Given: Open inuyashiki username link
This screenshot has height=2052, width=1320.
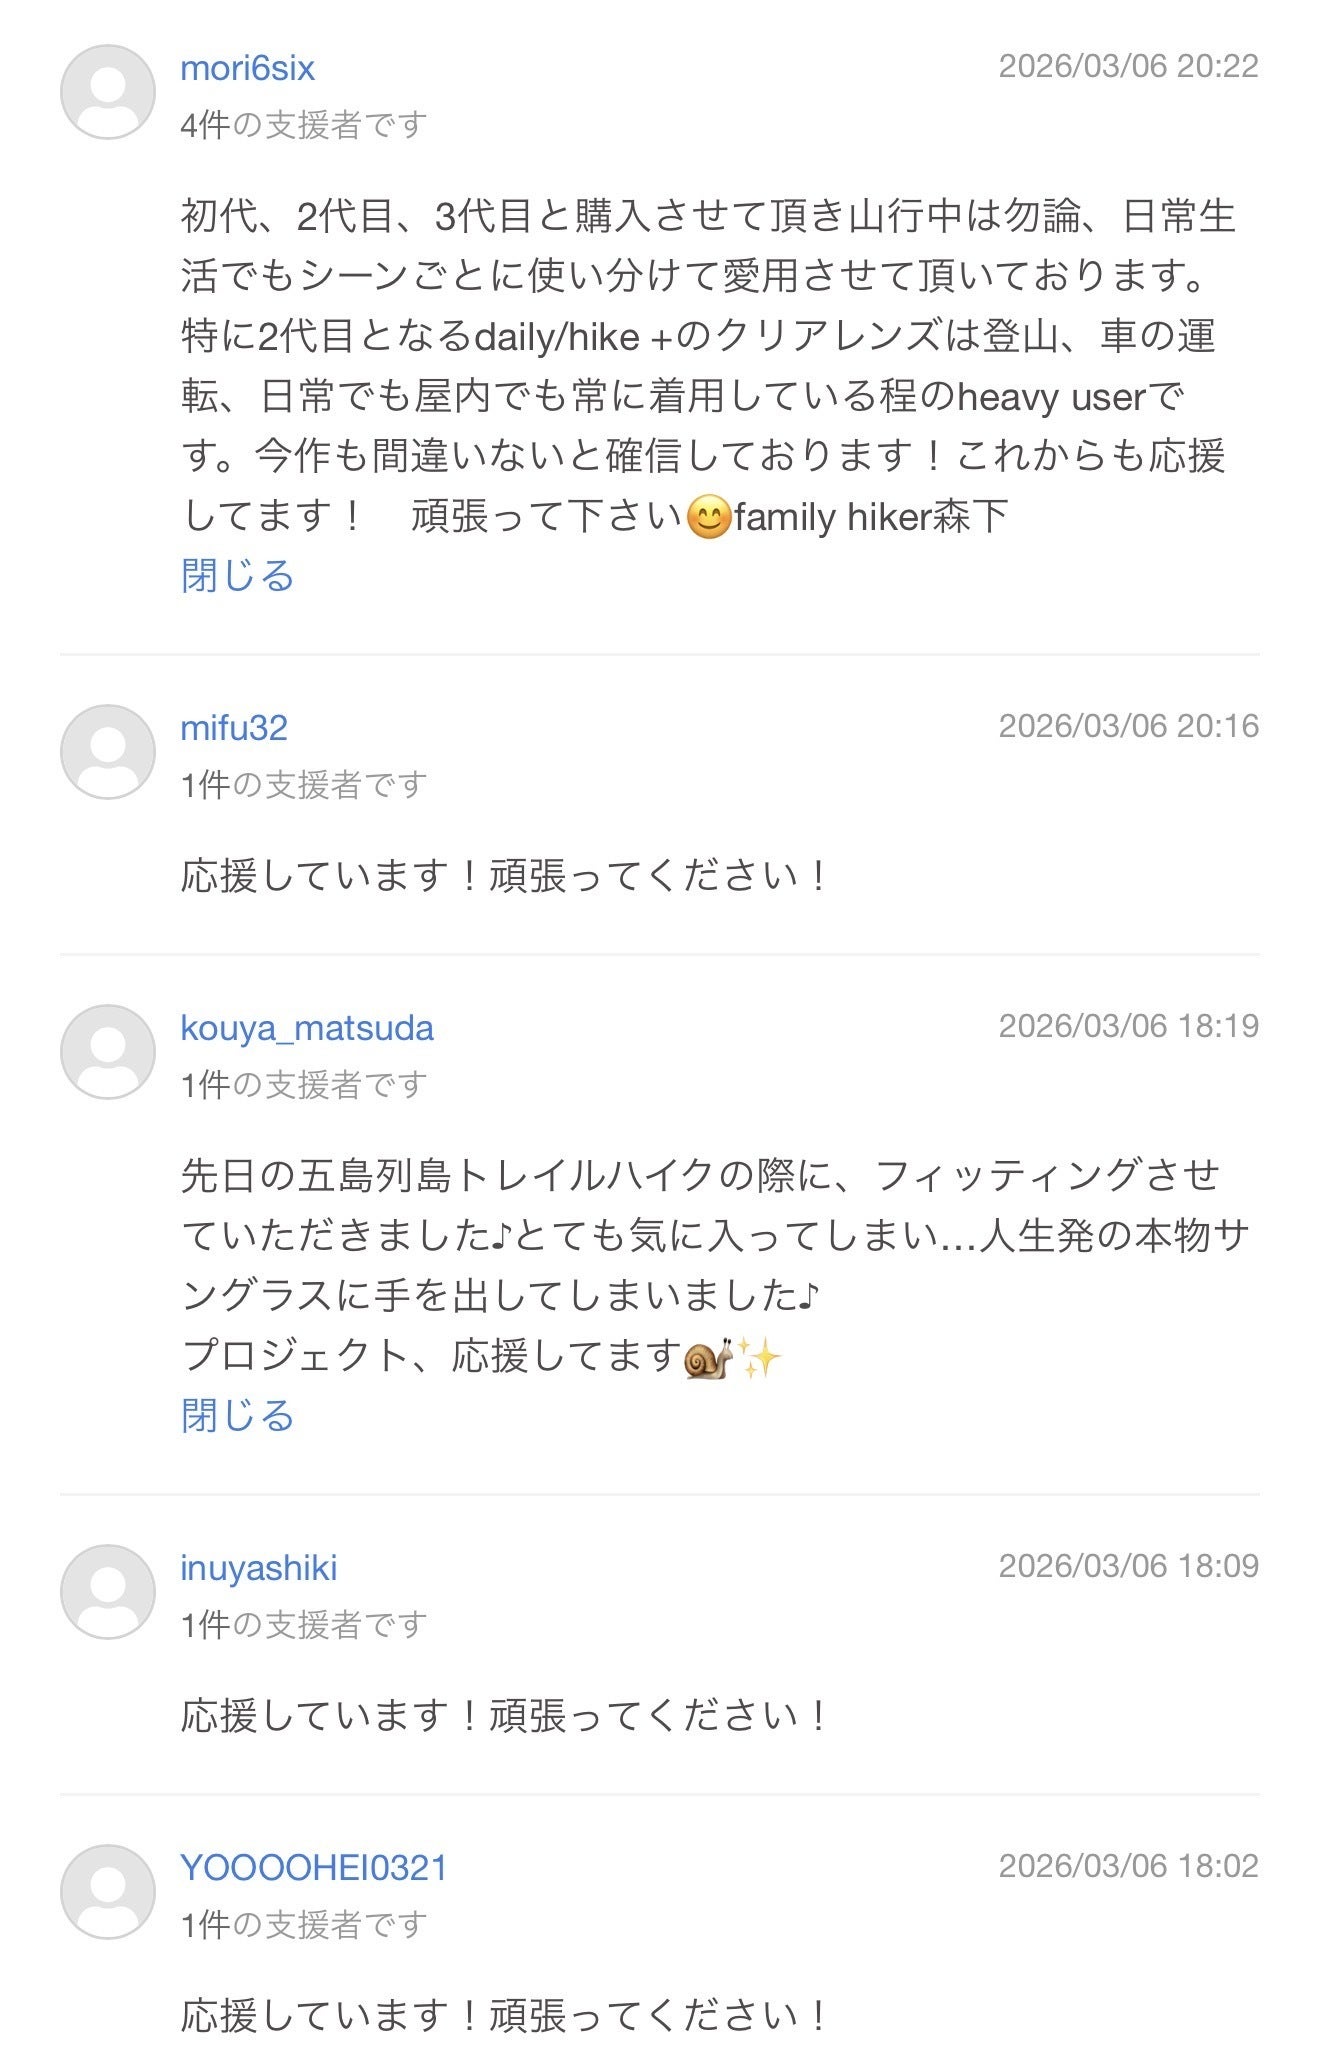Looking at the screenshot, I should 258,1568.
